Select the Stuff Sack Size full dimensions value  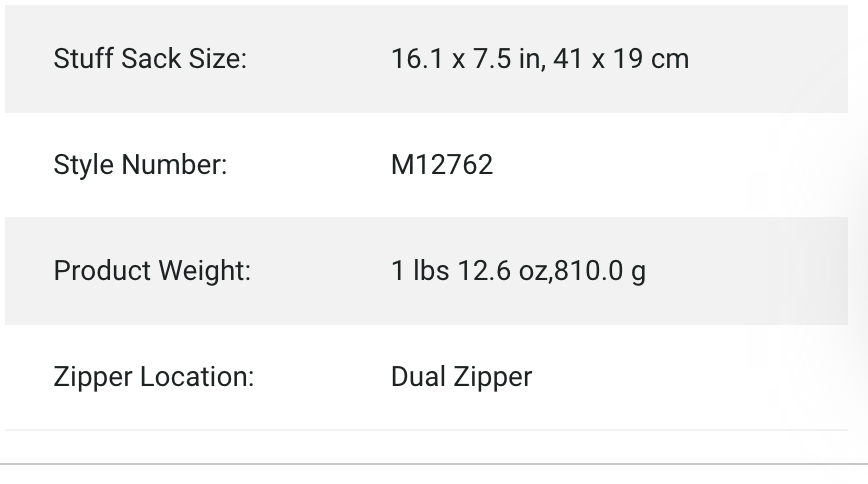[539, 58]
